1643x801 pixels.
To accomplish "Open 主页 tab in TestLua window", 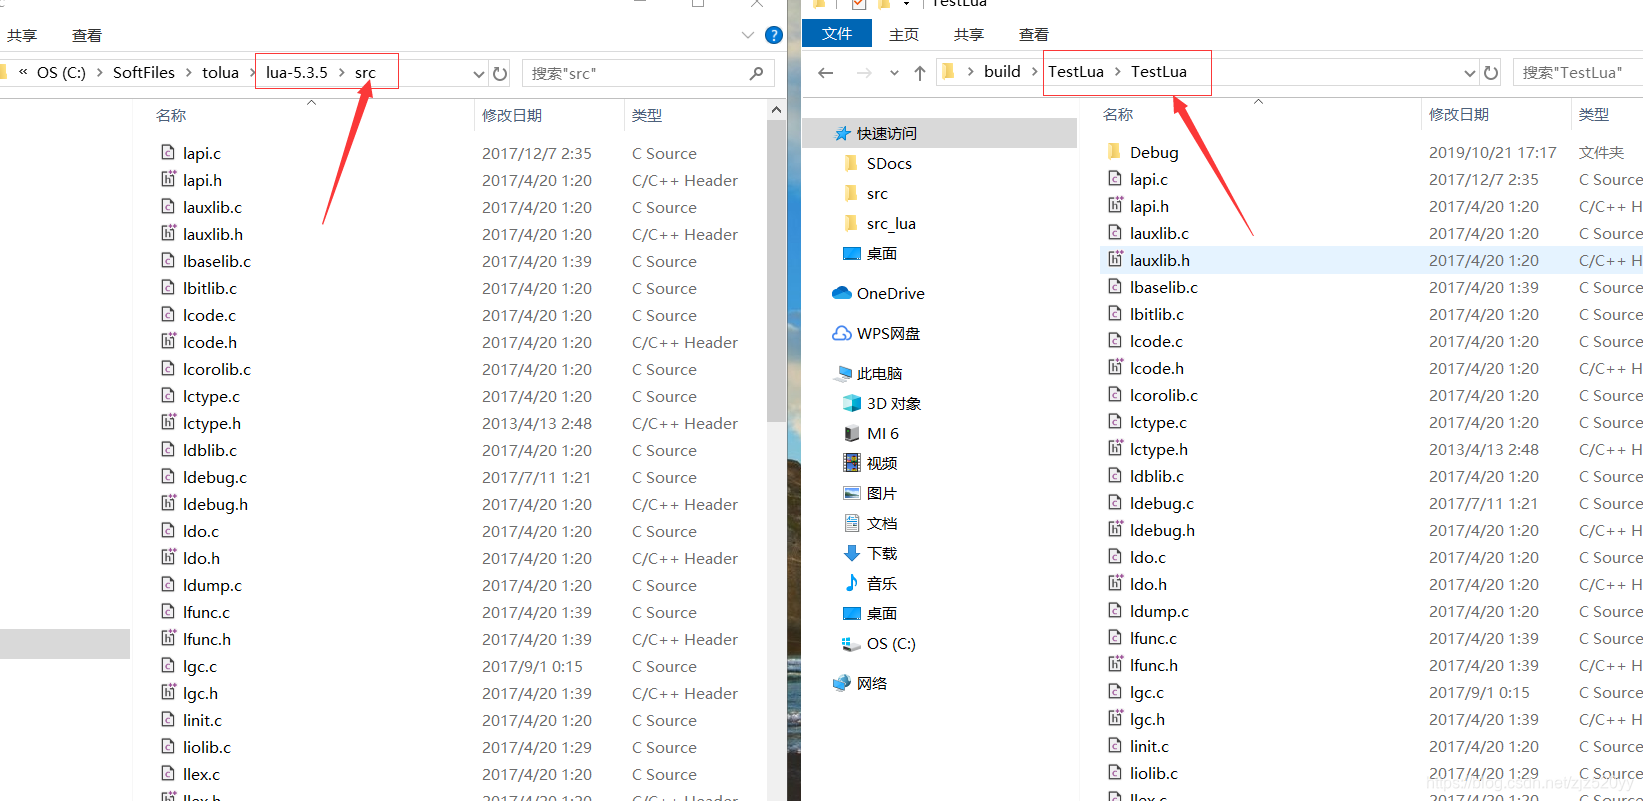I will tap(904, 34).
